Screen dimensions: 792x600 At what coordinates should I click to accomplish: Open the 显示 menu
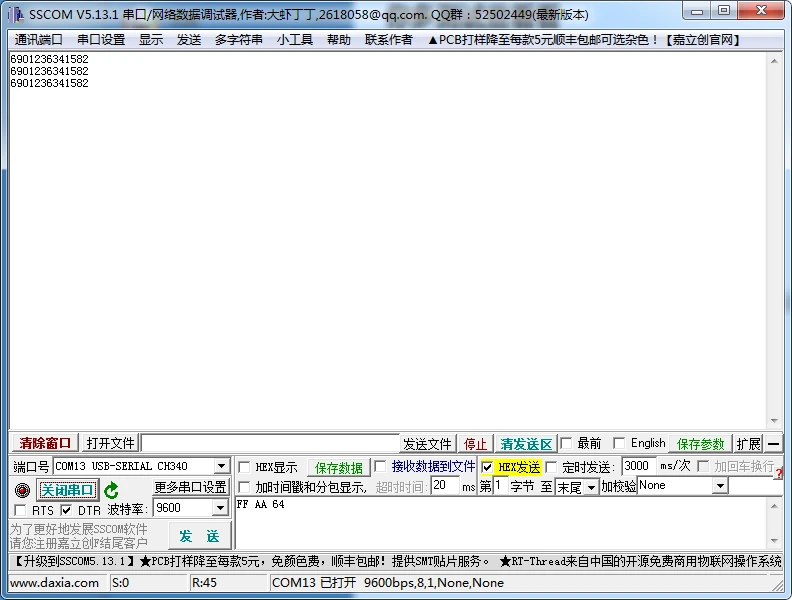(x=151, y=40)
